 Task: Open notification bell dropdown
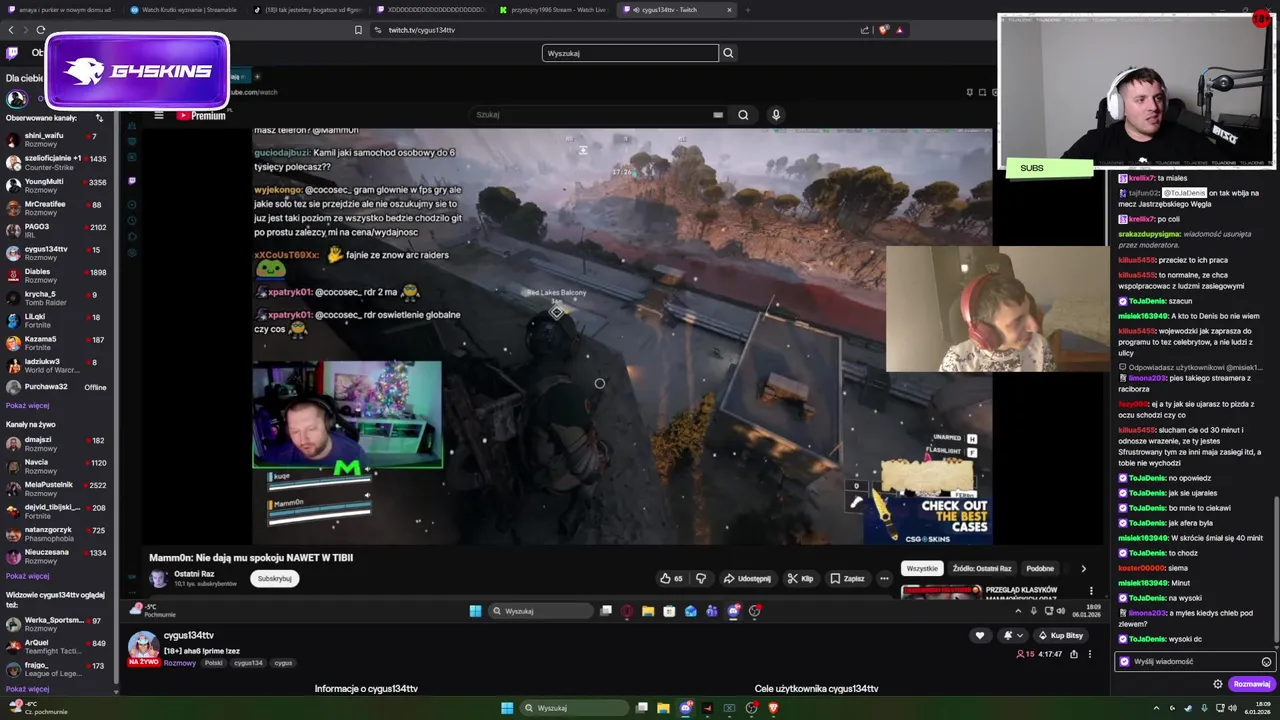tap(1013, 636)
